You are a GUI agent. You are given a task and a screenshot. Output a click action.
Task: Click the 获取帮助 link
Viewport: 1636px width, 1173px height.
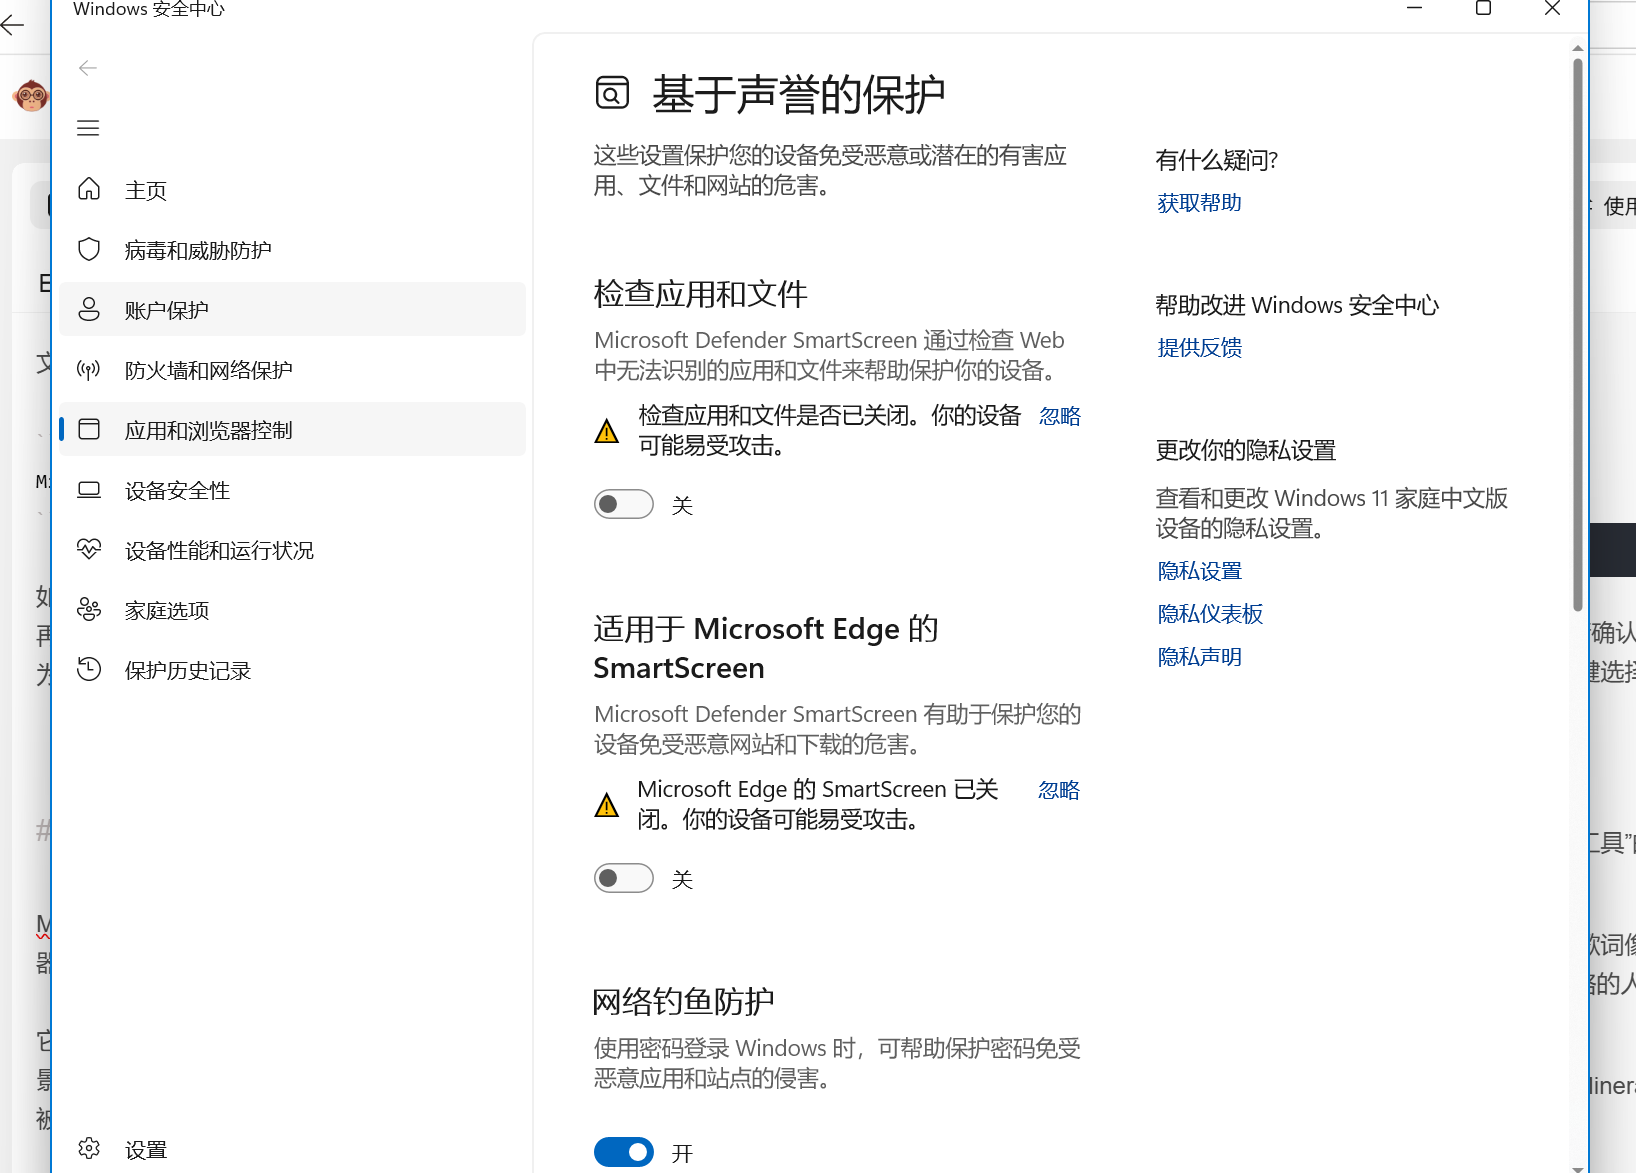click(1199, 203)
